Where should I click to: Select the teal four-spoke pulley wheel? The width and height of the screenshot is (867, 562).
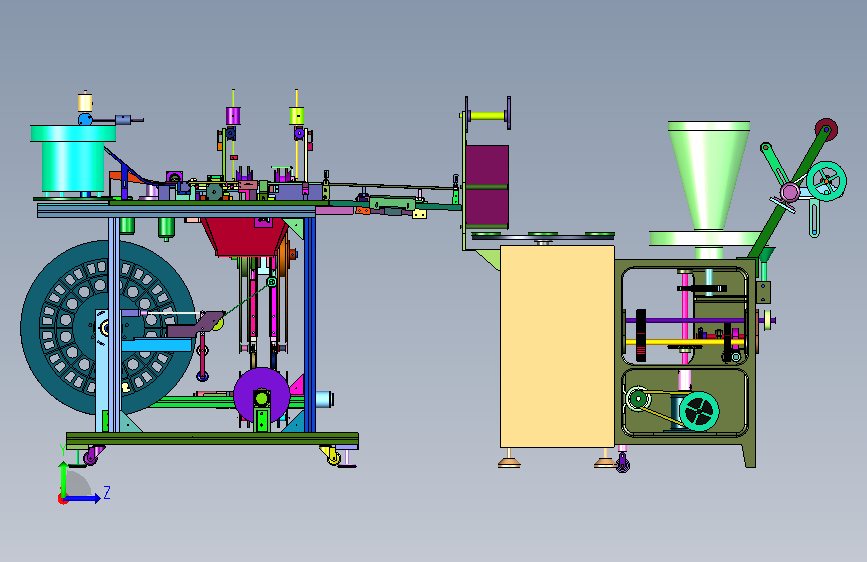698,412
